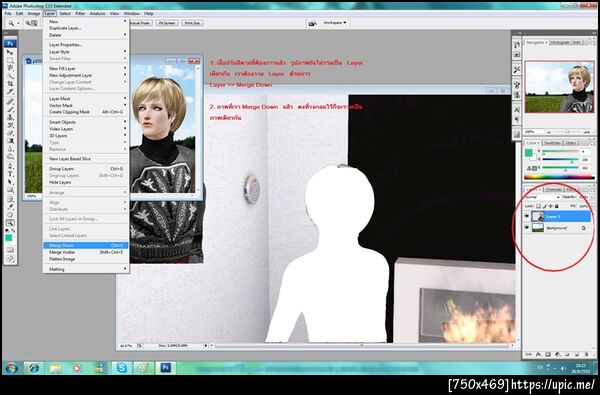Expand the New Adjustment Layer submenu

coord(86,75)
